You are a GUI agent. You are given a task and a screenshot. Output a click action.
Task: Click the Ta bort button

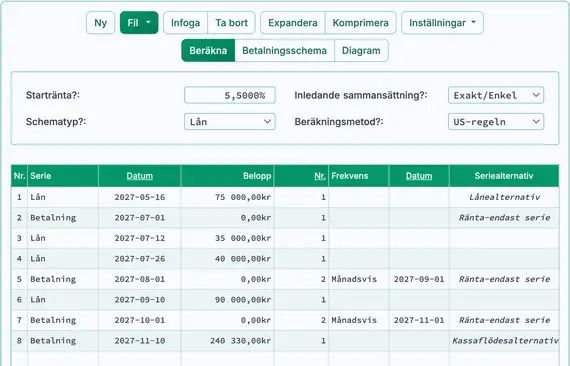click(231, 23)
